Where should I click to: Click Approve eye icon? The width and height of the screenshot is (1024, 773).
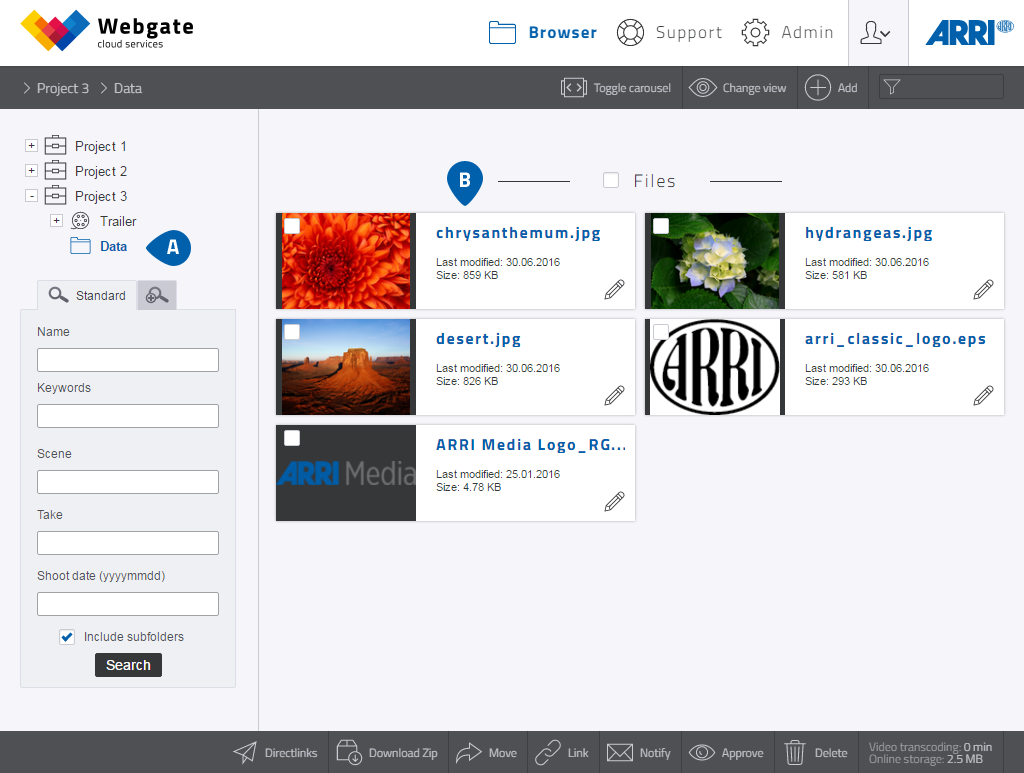pos(702,752)
